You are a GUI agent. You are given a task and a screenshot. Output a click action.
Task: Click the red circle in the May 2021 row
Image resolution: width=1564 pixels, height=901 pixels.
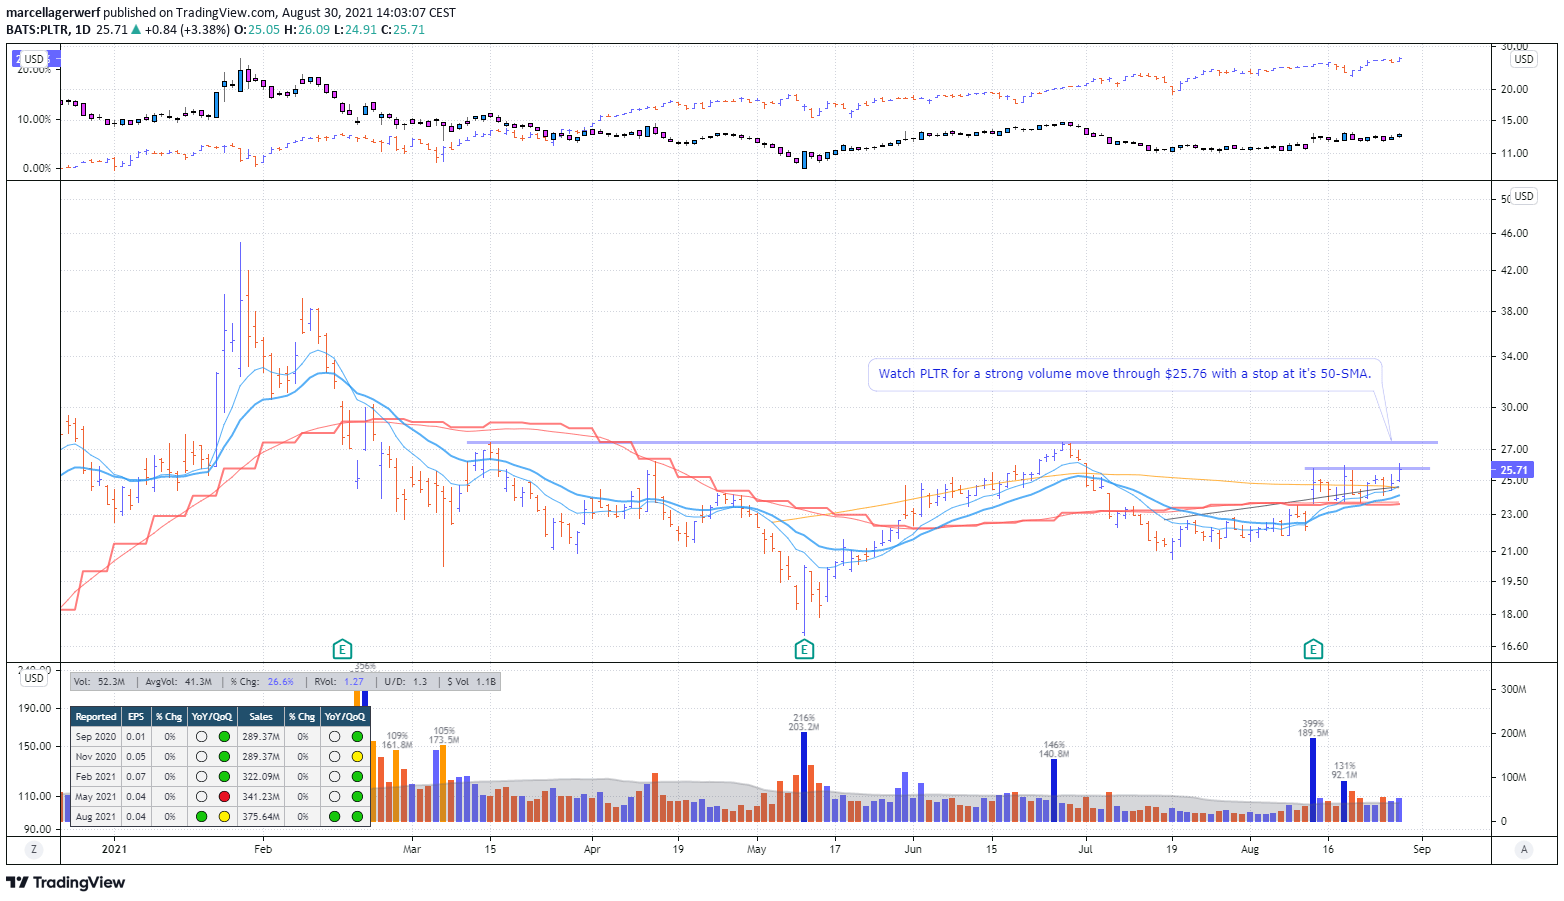tap(224, 797)
